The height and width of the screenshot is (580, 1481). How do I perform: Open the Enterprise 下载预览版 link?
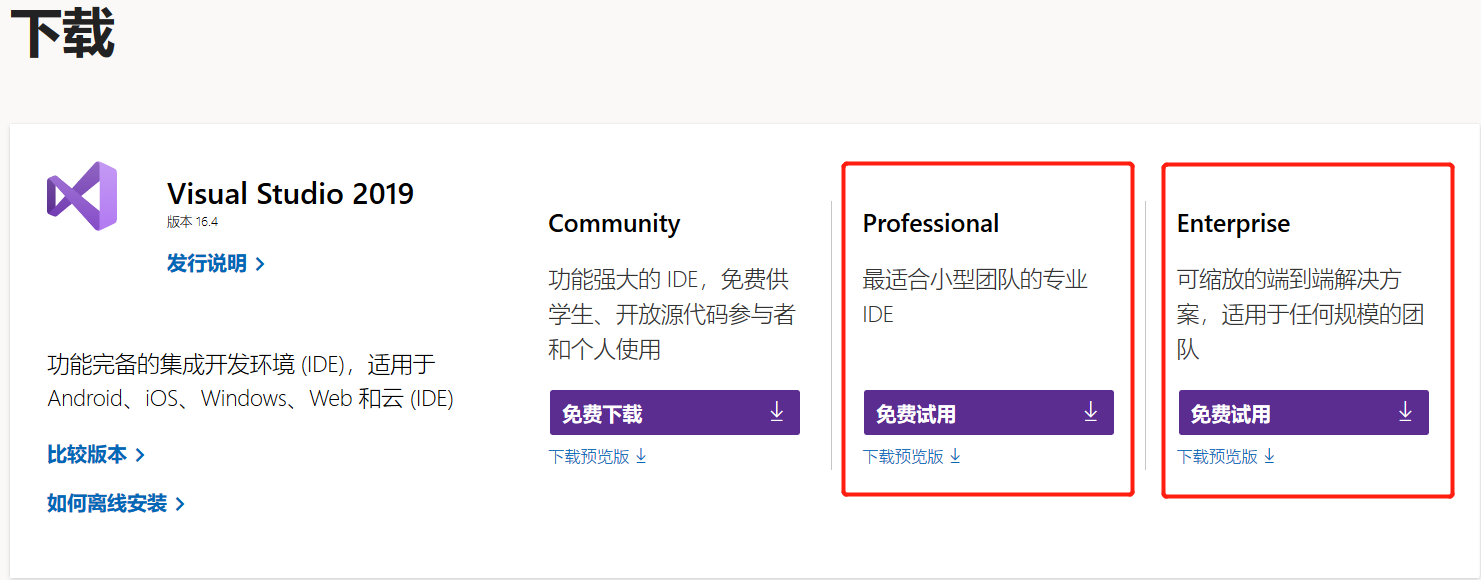point(1227,457)
